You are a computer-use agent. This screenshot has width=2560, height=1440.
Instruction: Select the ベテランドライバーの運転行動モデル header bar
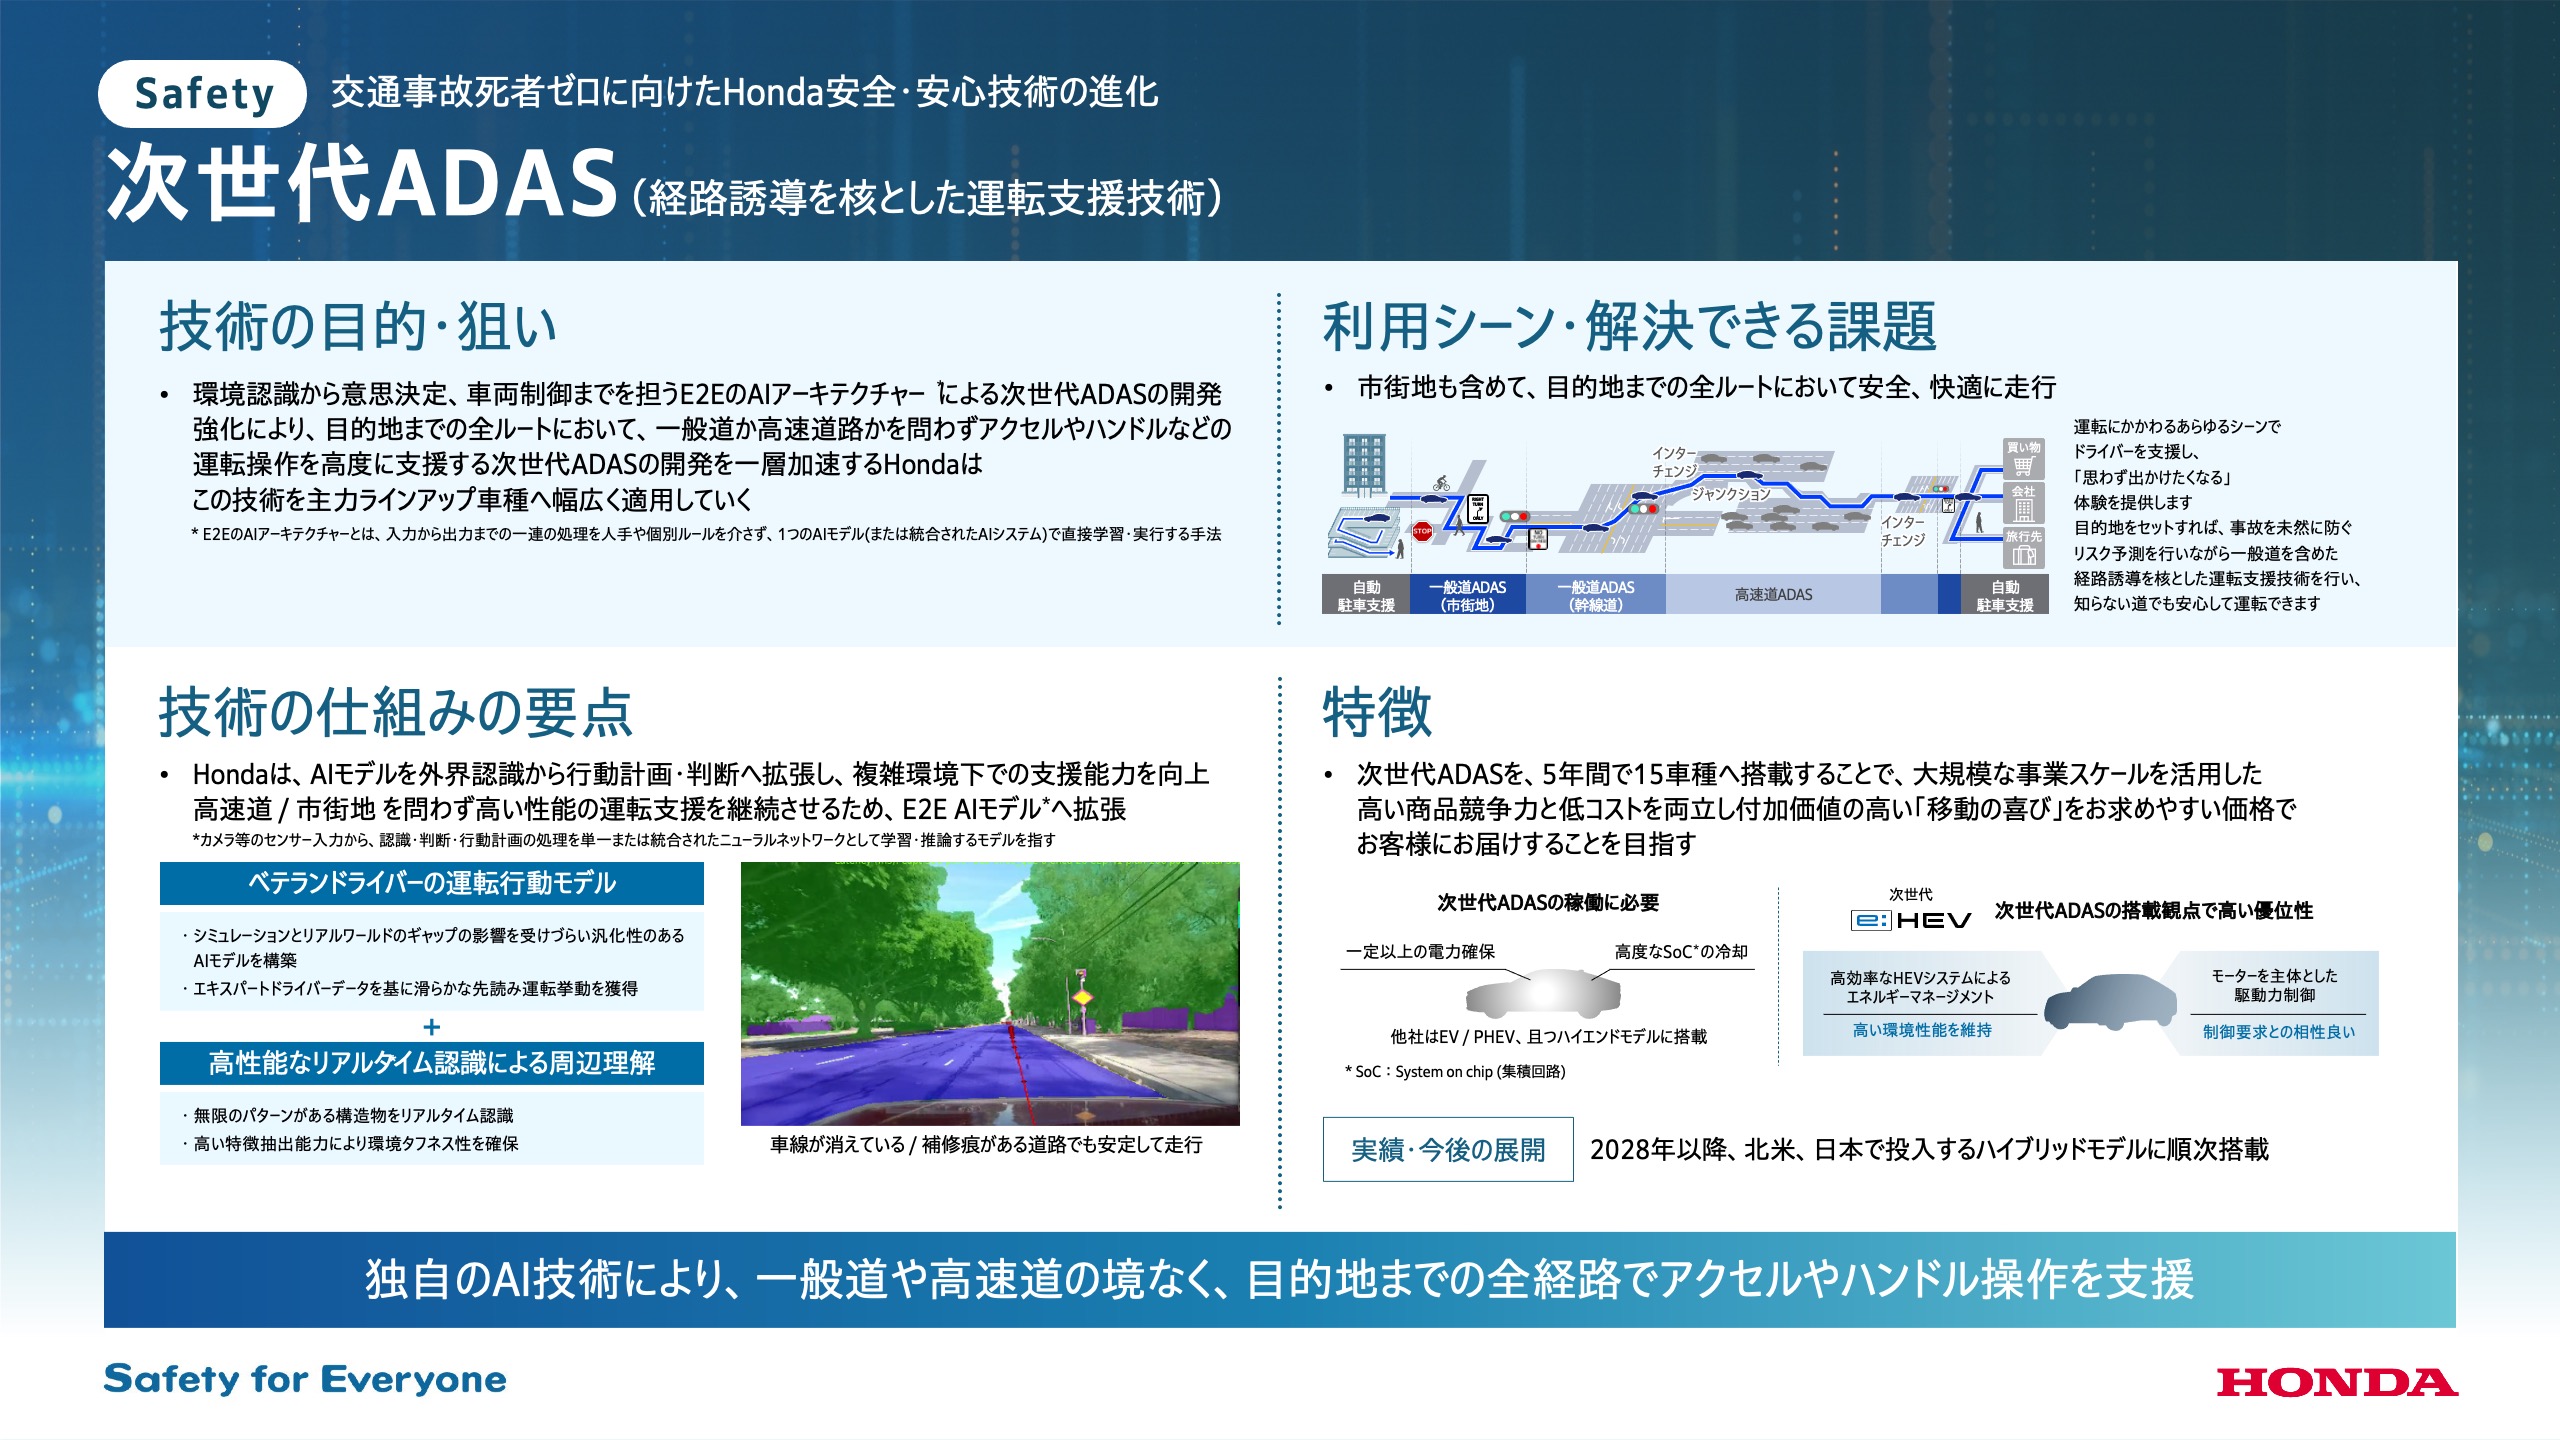pos(432,883)
